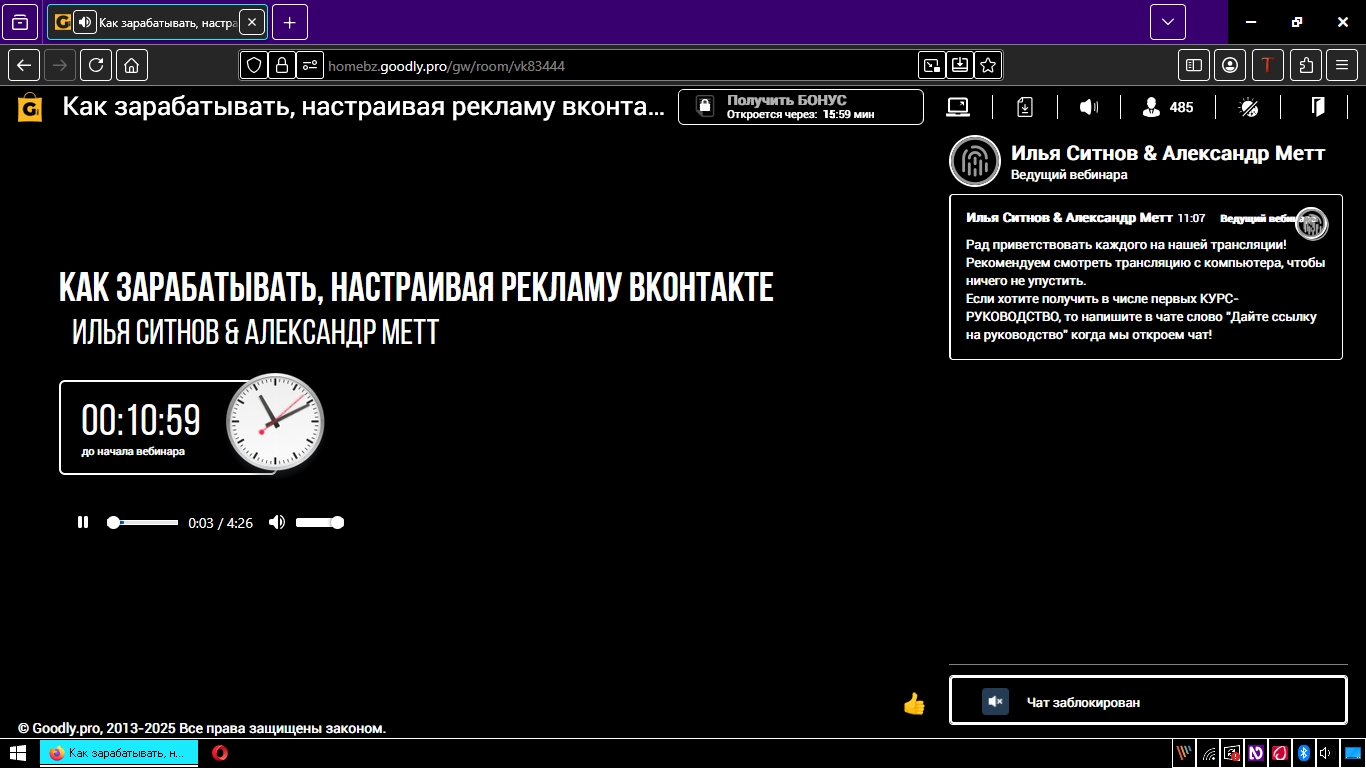Click the Получить БОНУС button
Viewport: 1366px width, 768px height.
800,107
